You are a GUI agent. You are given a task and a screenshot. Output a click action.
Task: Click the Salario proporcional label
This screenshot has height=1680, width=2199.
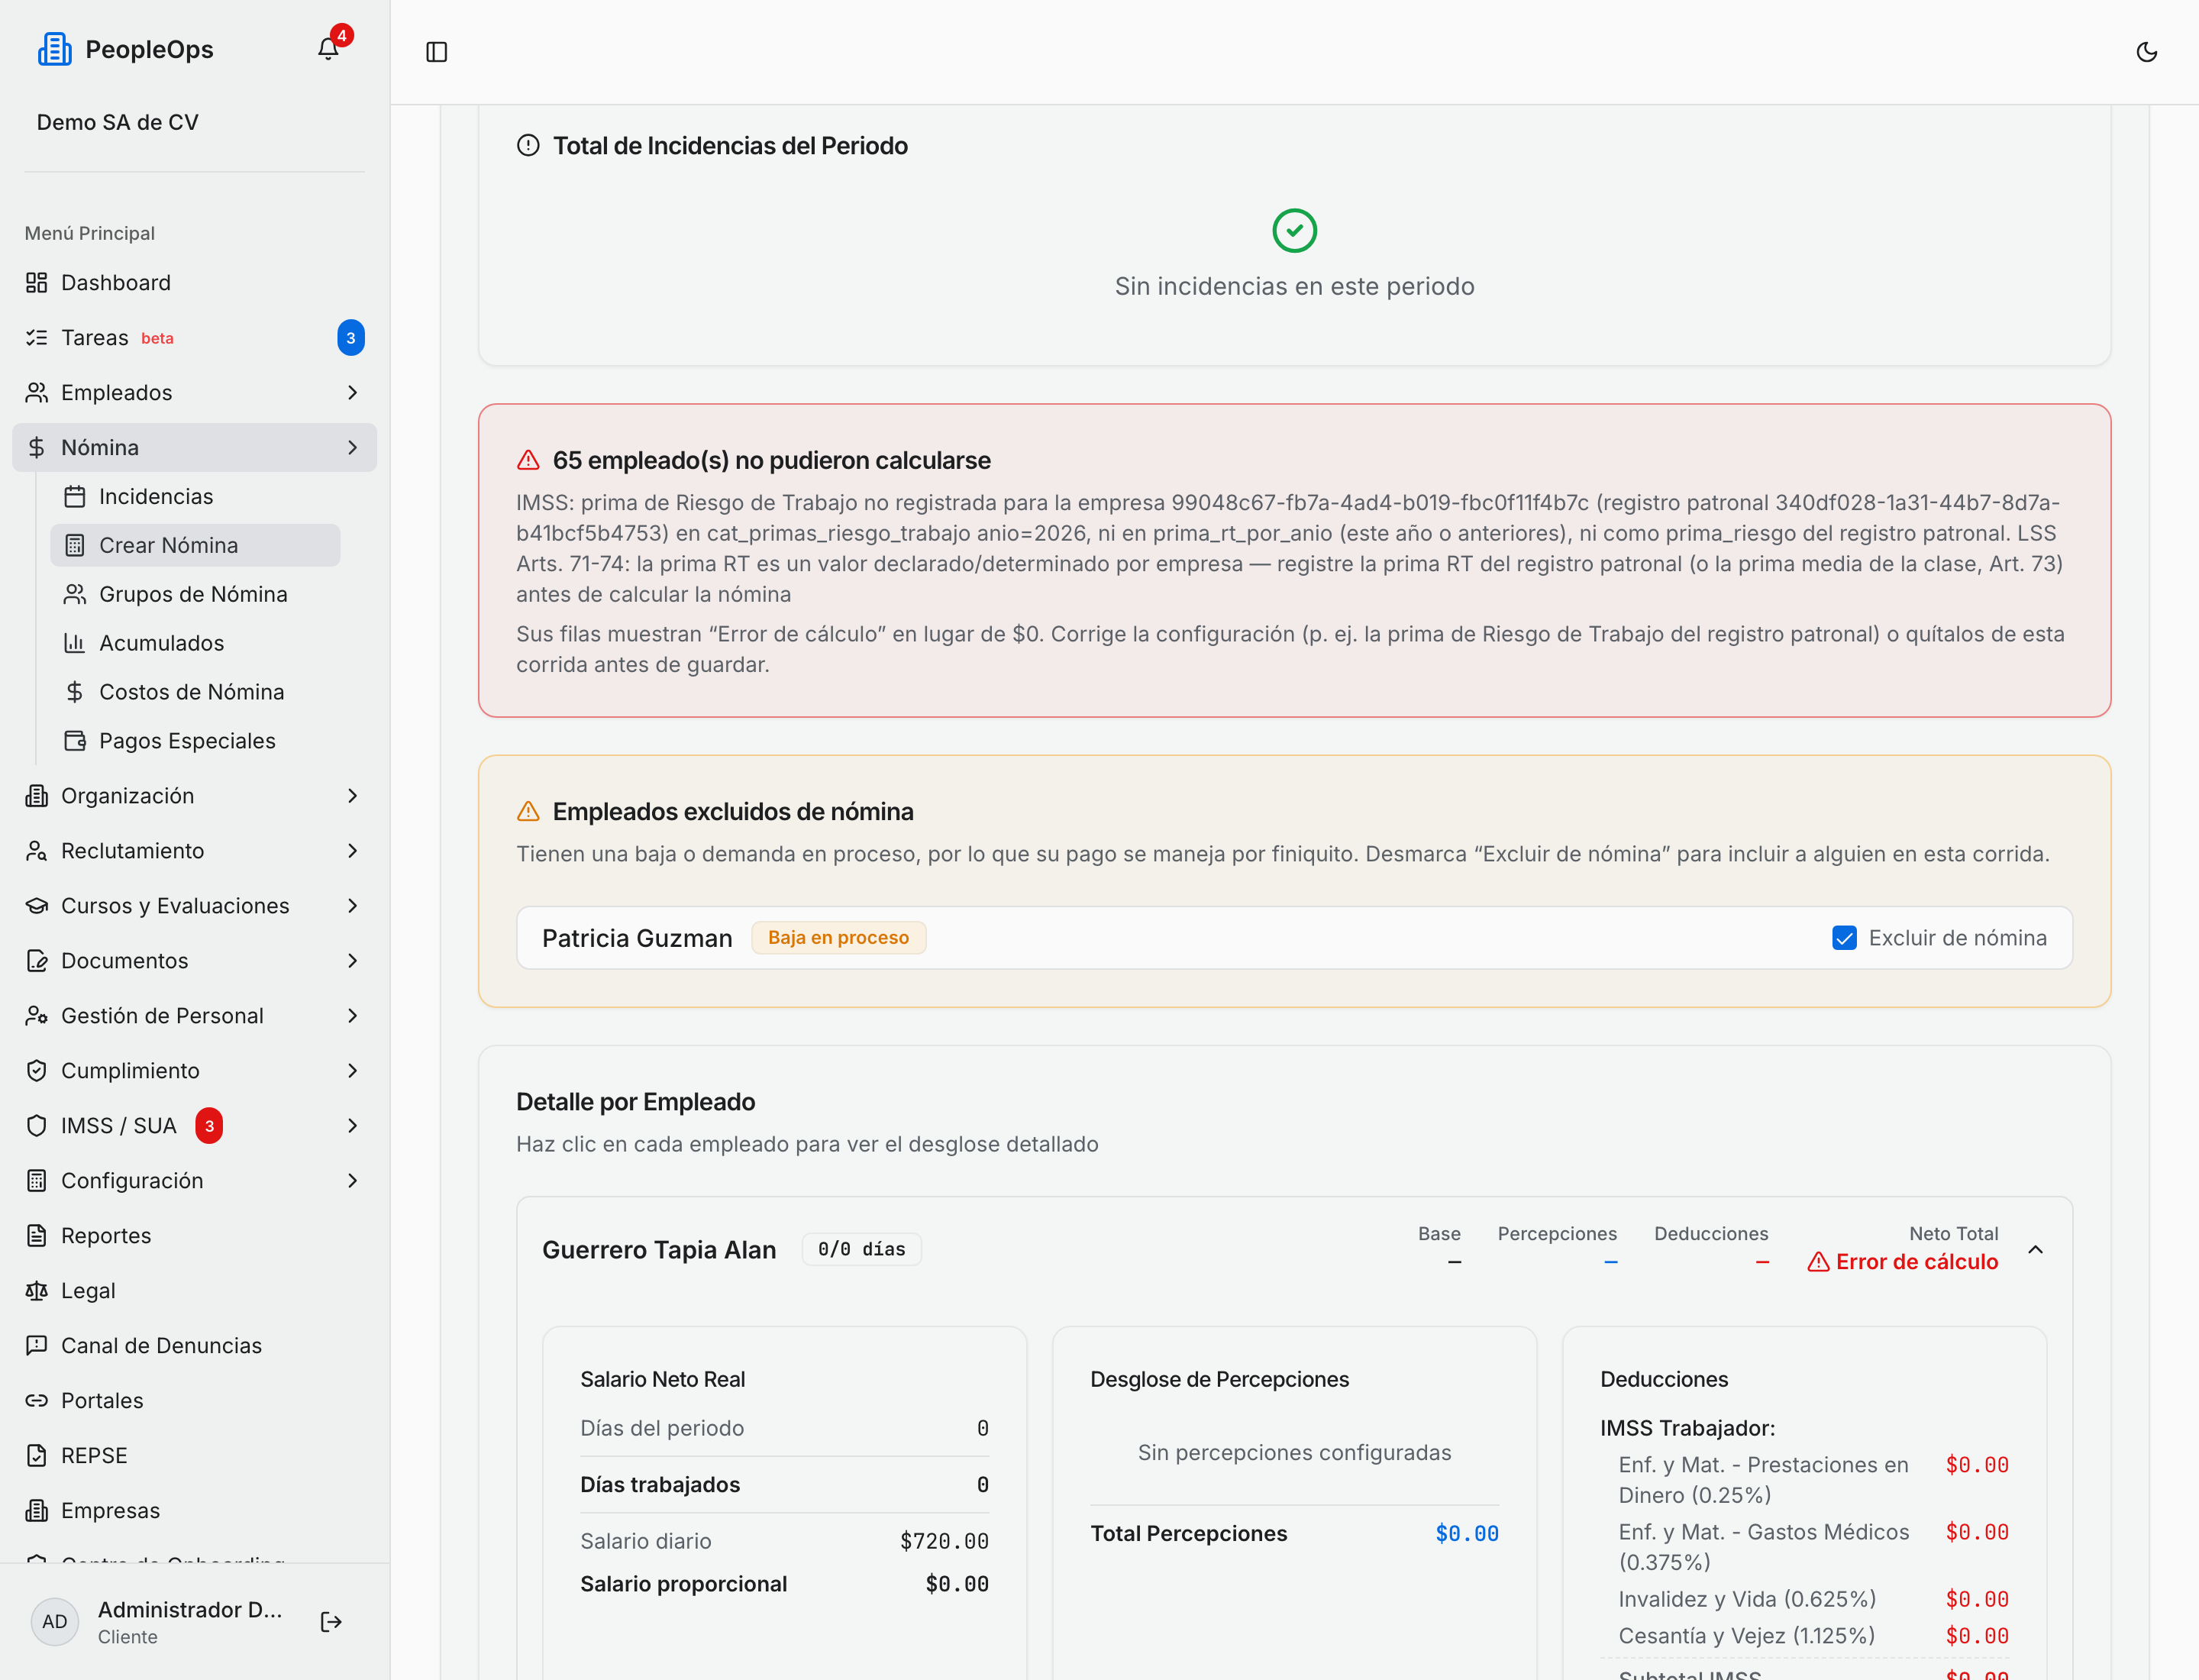(x=683, y=1584)
